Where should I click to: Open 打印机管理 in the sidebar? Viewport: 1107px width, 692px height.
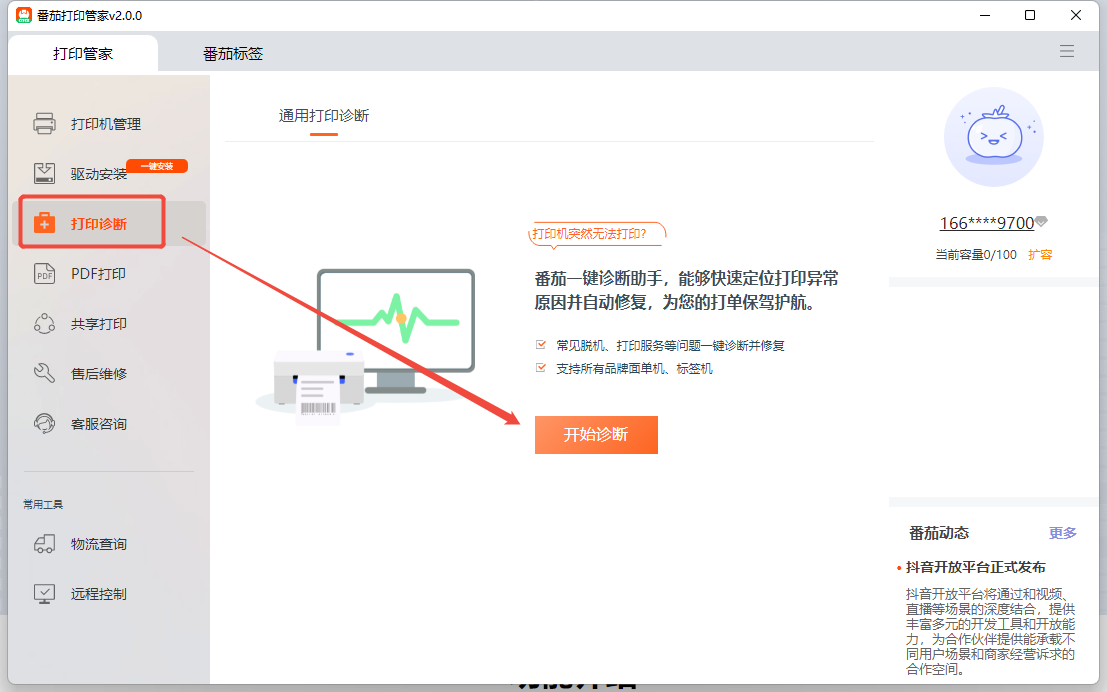[x=106, y=124]
